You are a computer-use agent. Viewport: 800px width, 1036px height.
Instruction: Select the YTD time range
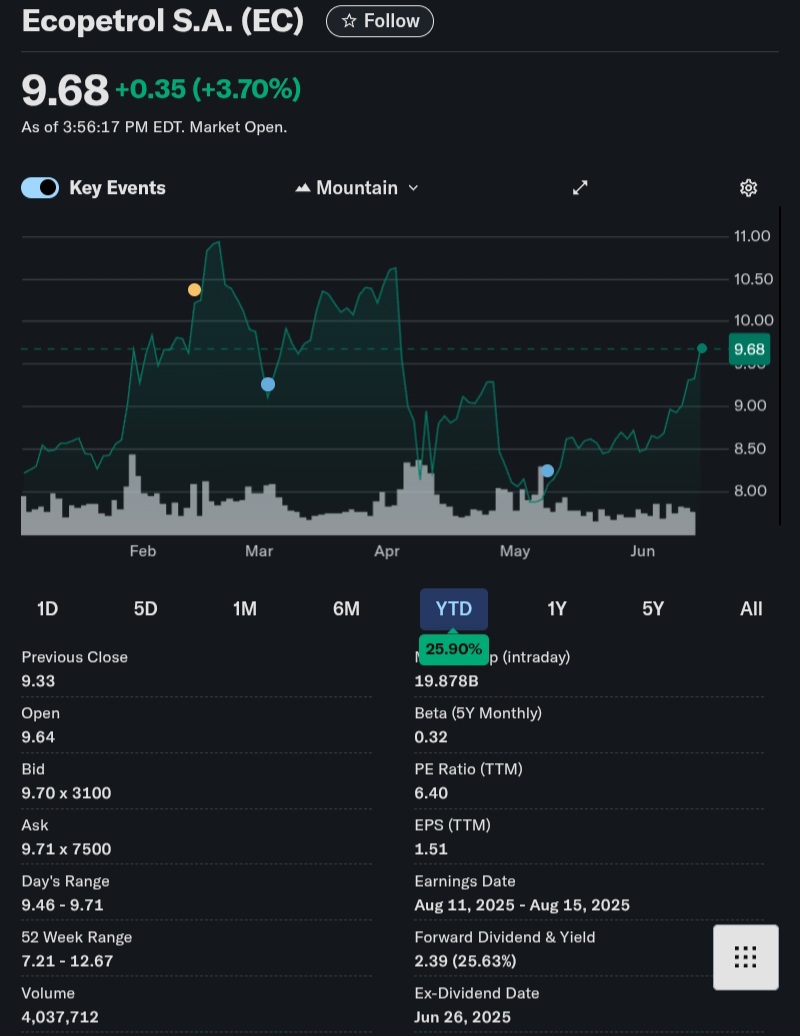454,609
